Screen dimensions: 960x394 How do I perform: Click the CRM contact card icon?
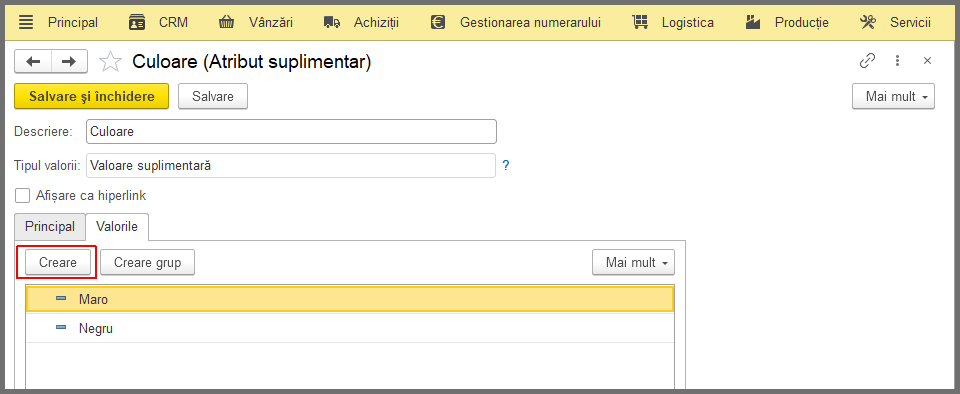tap(137, 23)
